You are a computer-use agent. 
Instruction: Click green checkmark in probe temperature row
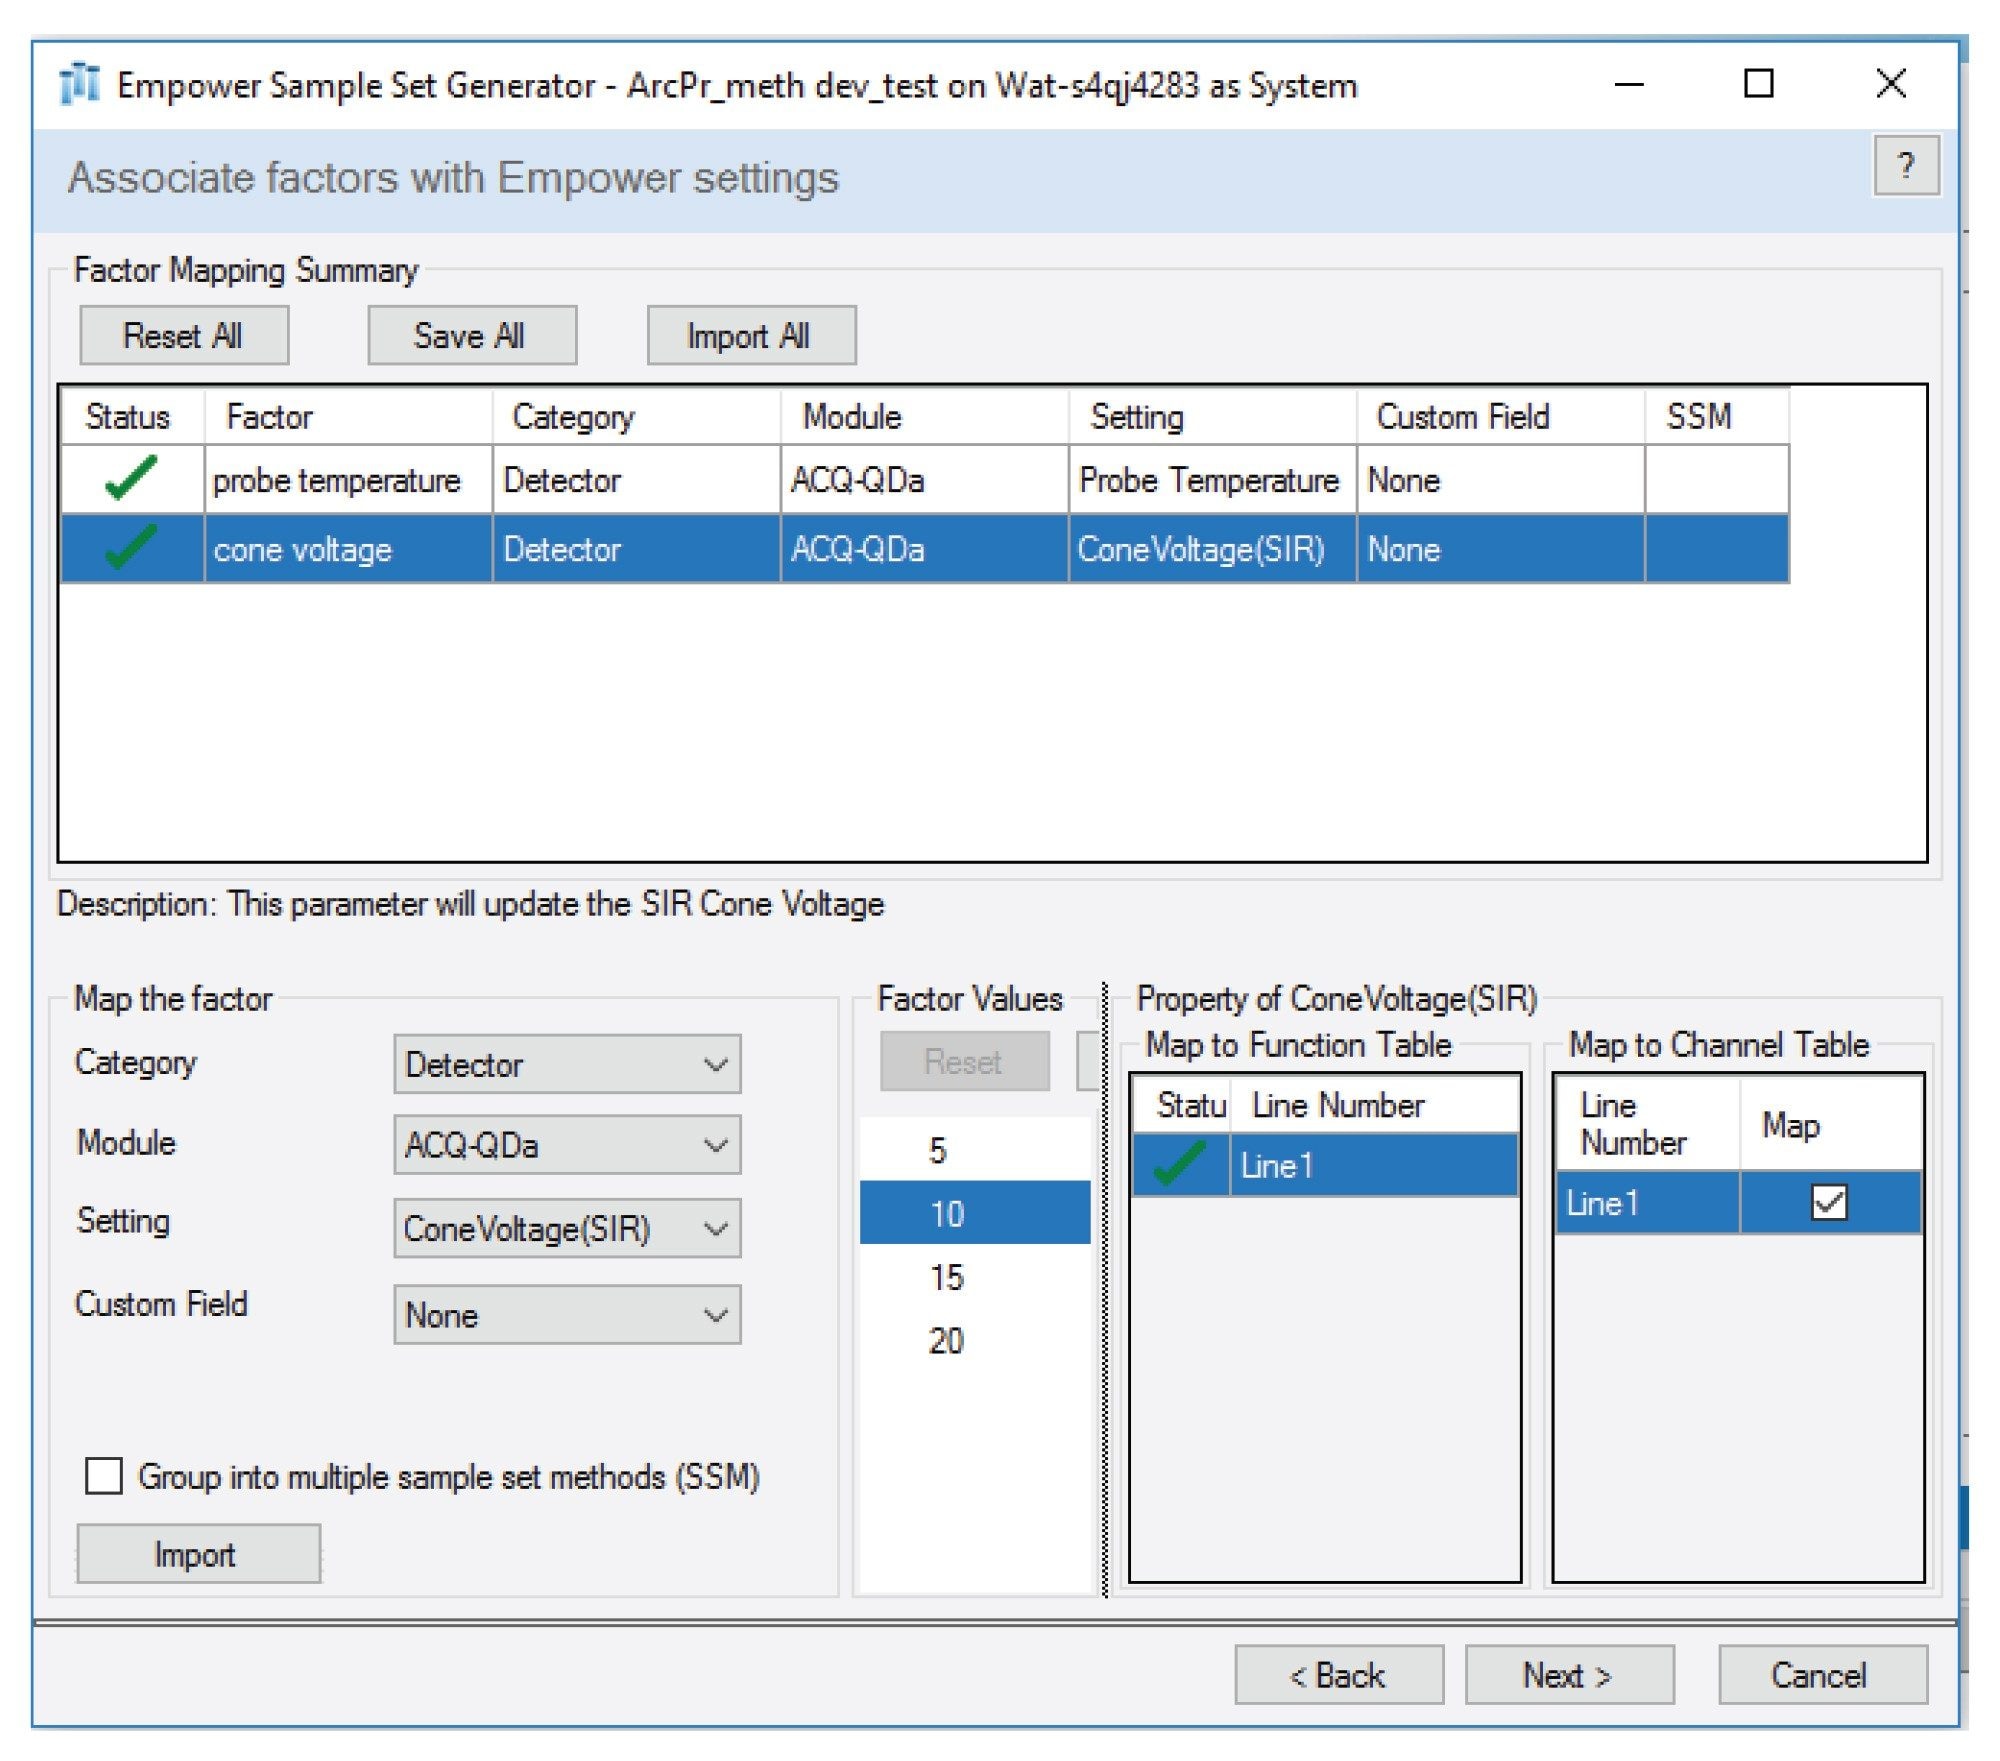[131, 479]
